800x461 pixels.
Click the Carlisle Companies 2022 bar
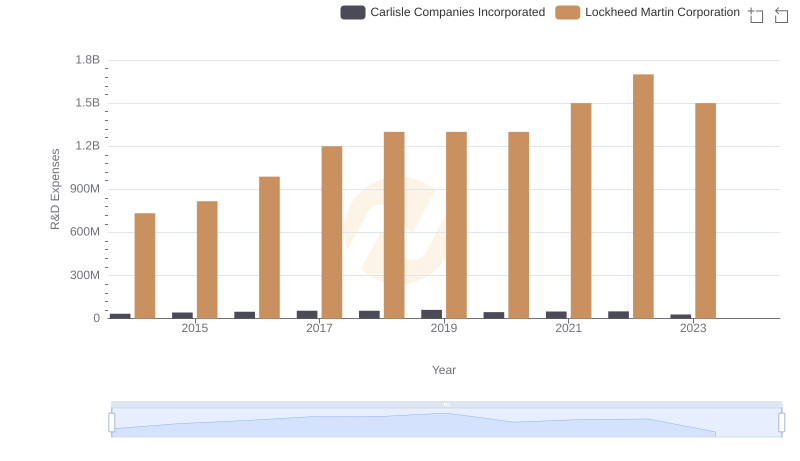point(618,315)
